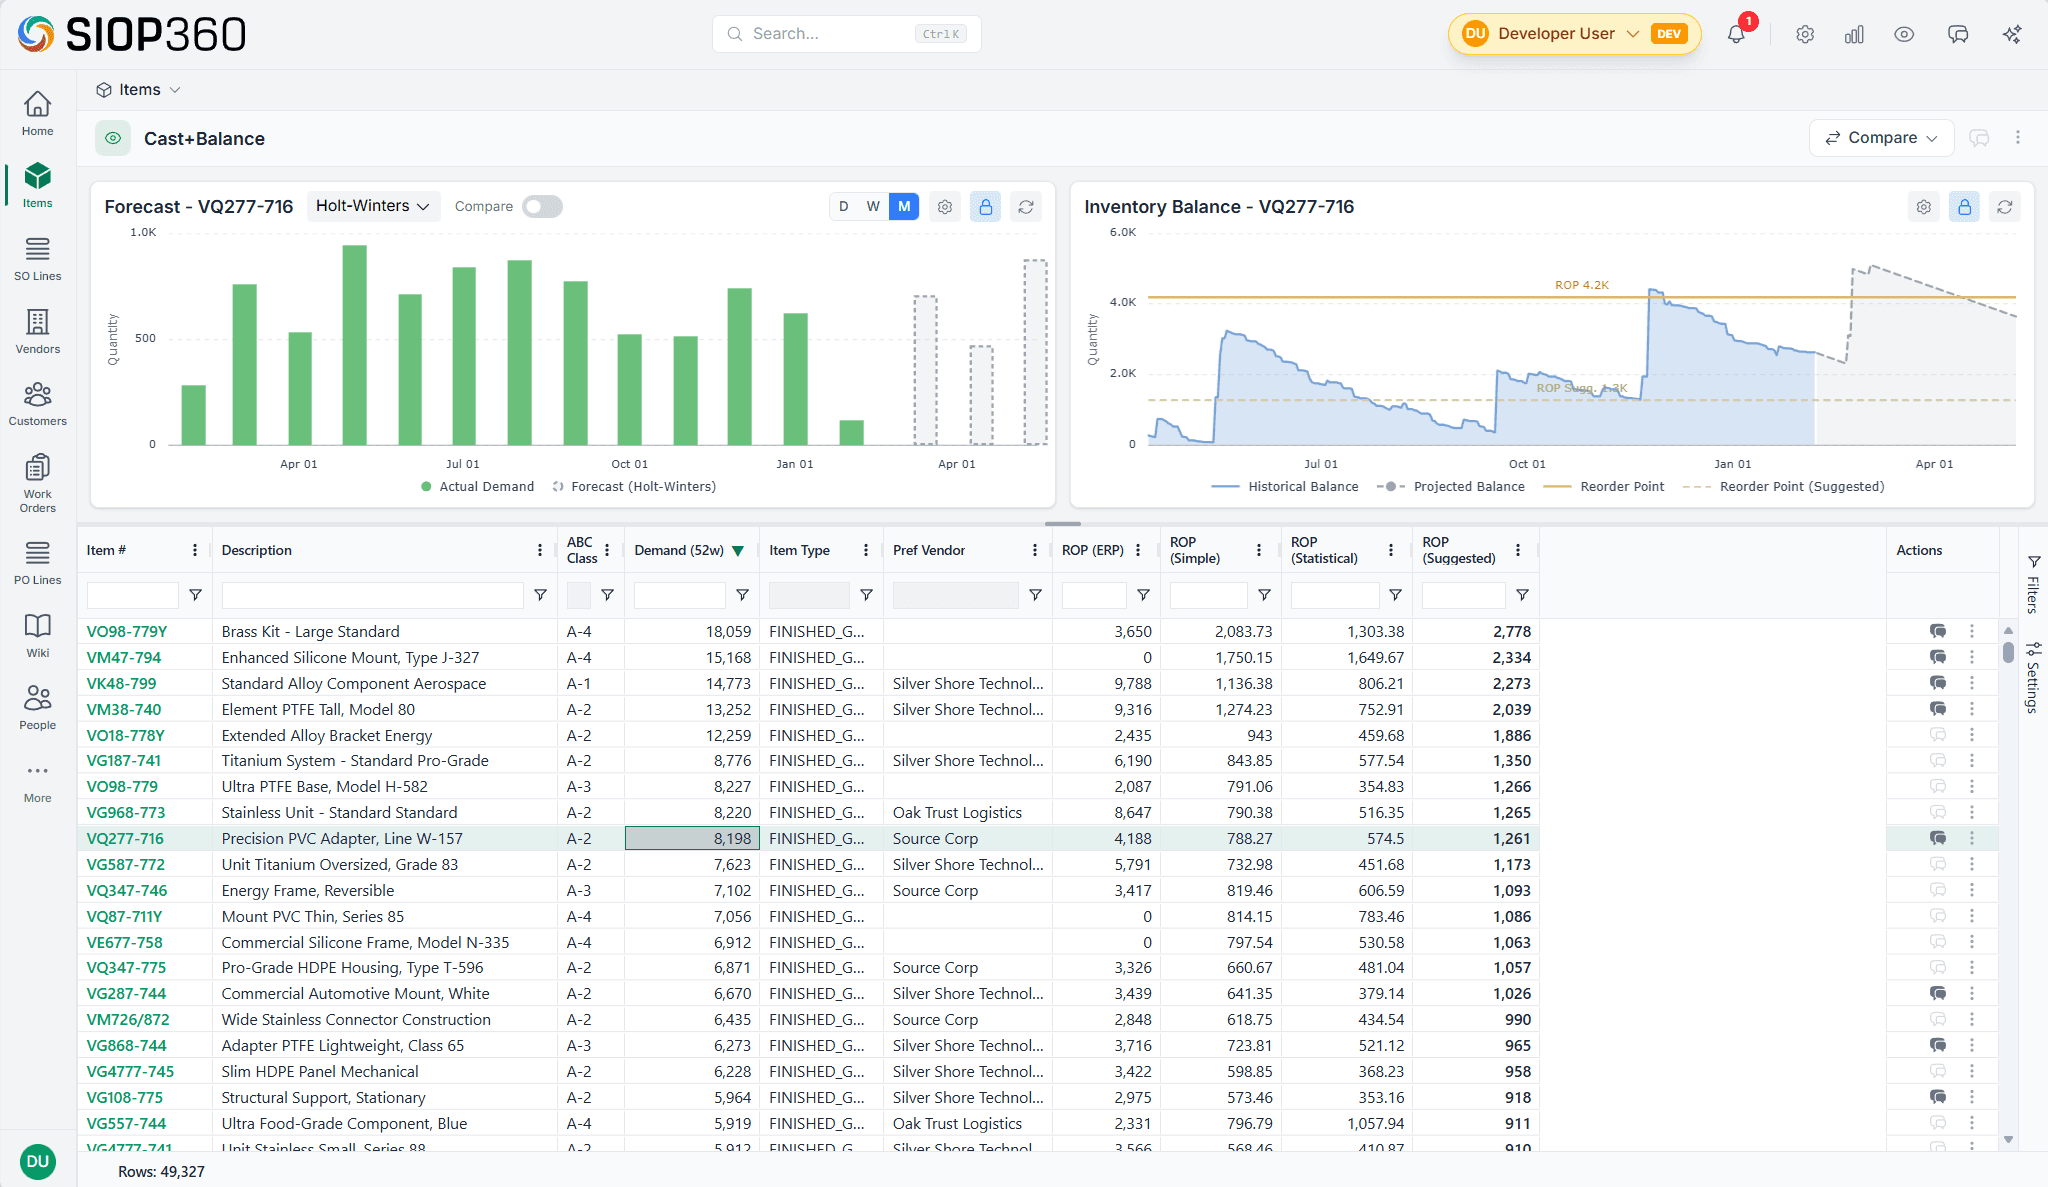This screenshot has height=1187, width=2048.
Task: Expand the Compare dropdown button
Action: (1881, 138)
